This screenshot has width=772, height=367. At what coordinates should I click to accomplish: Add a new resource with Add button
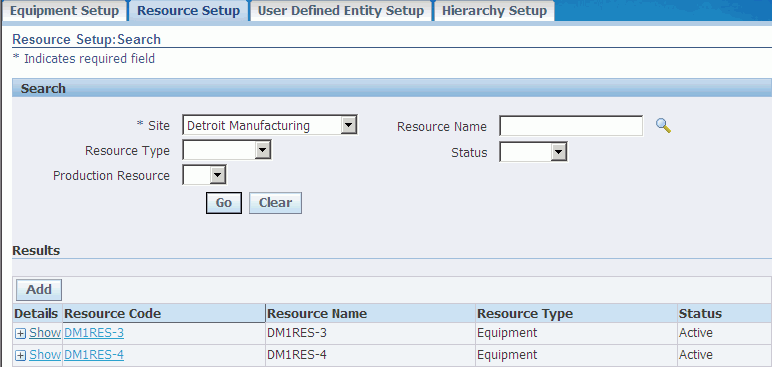click(39, 290)
